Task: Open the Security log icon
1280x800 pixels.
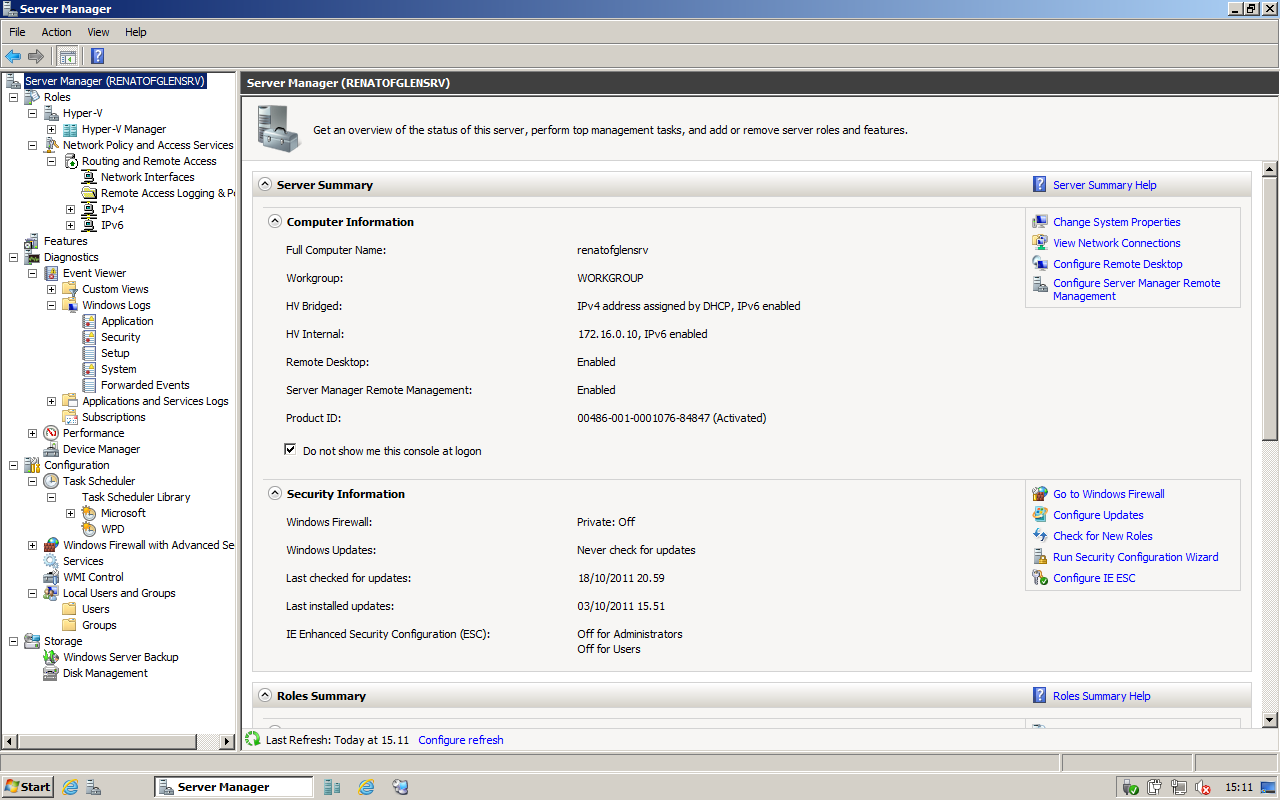Action: (89, 337)
